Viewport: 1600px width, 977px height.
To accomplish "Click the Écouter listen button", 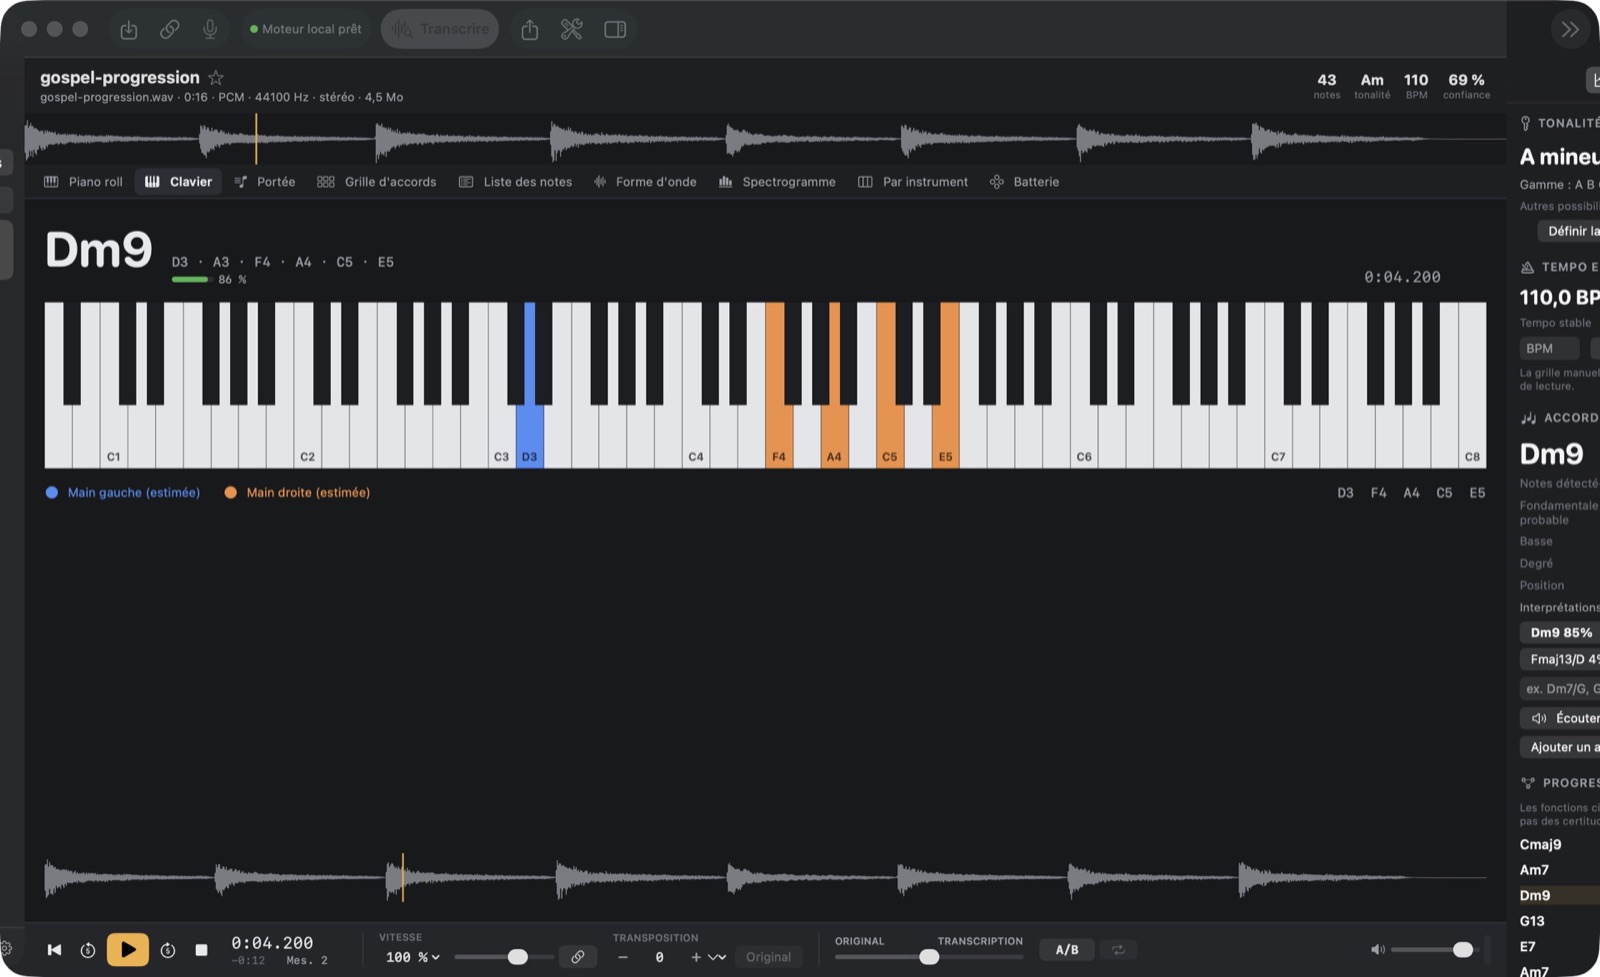I will tap(1562, 718).
